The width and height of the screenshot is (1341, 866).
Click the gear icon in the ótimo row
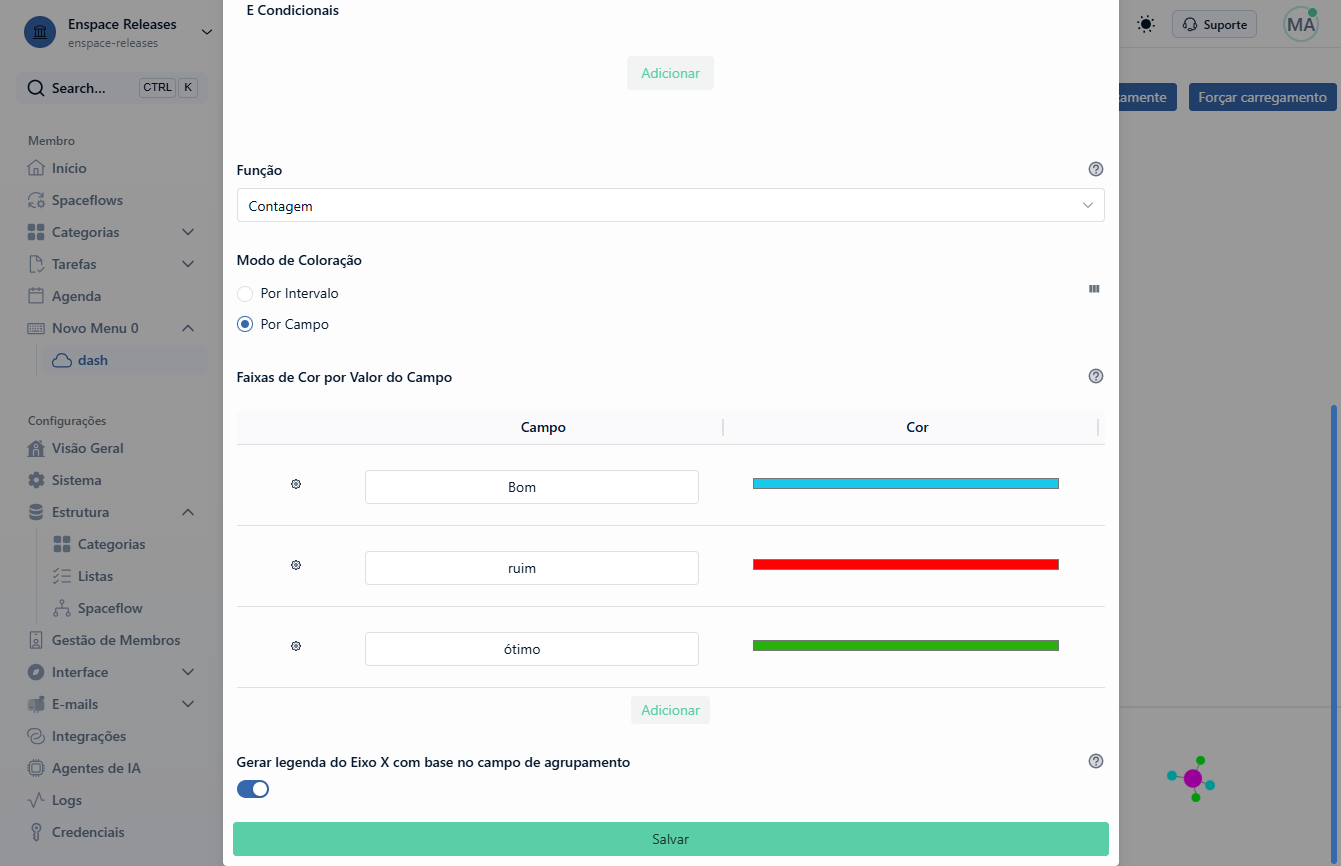[296, 647]
